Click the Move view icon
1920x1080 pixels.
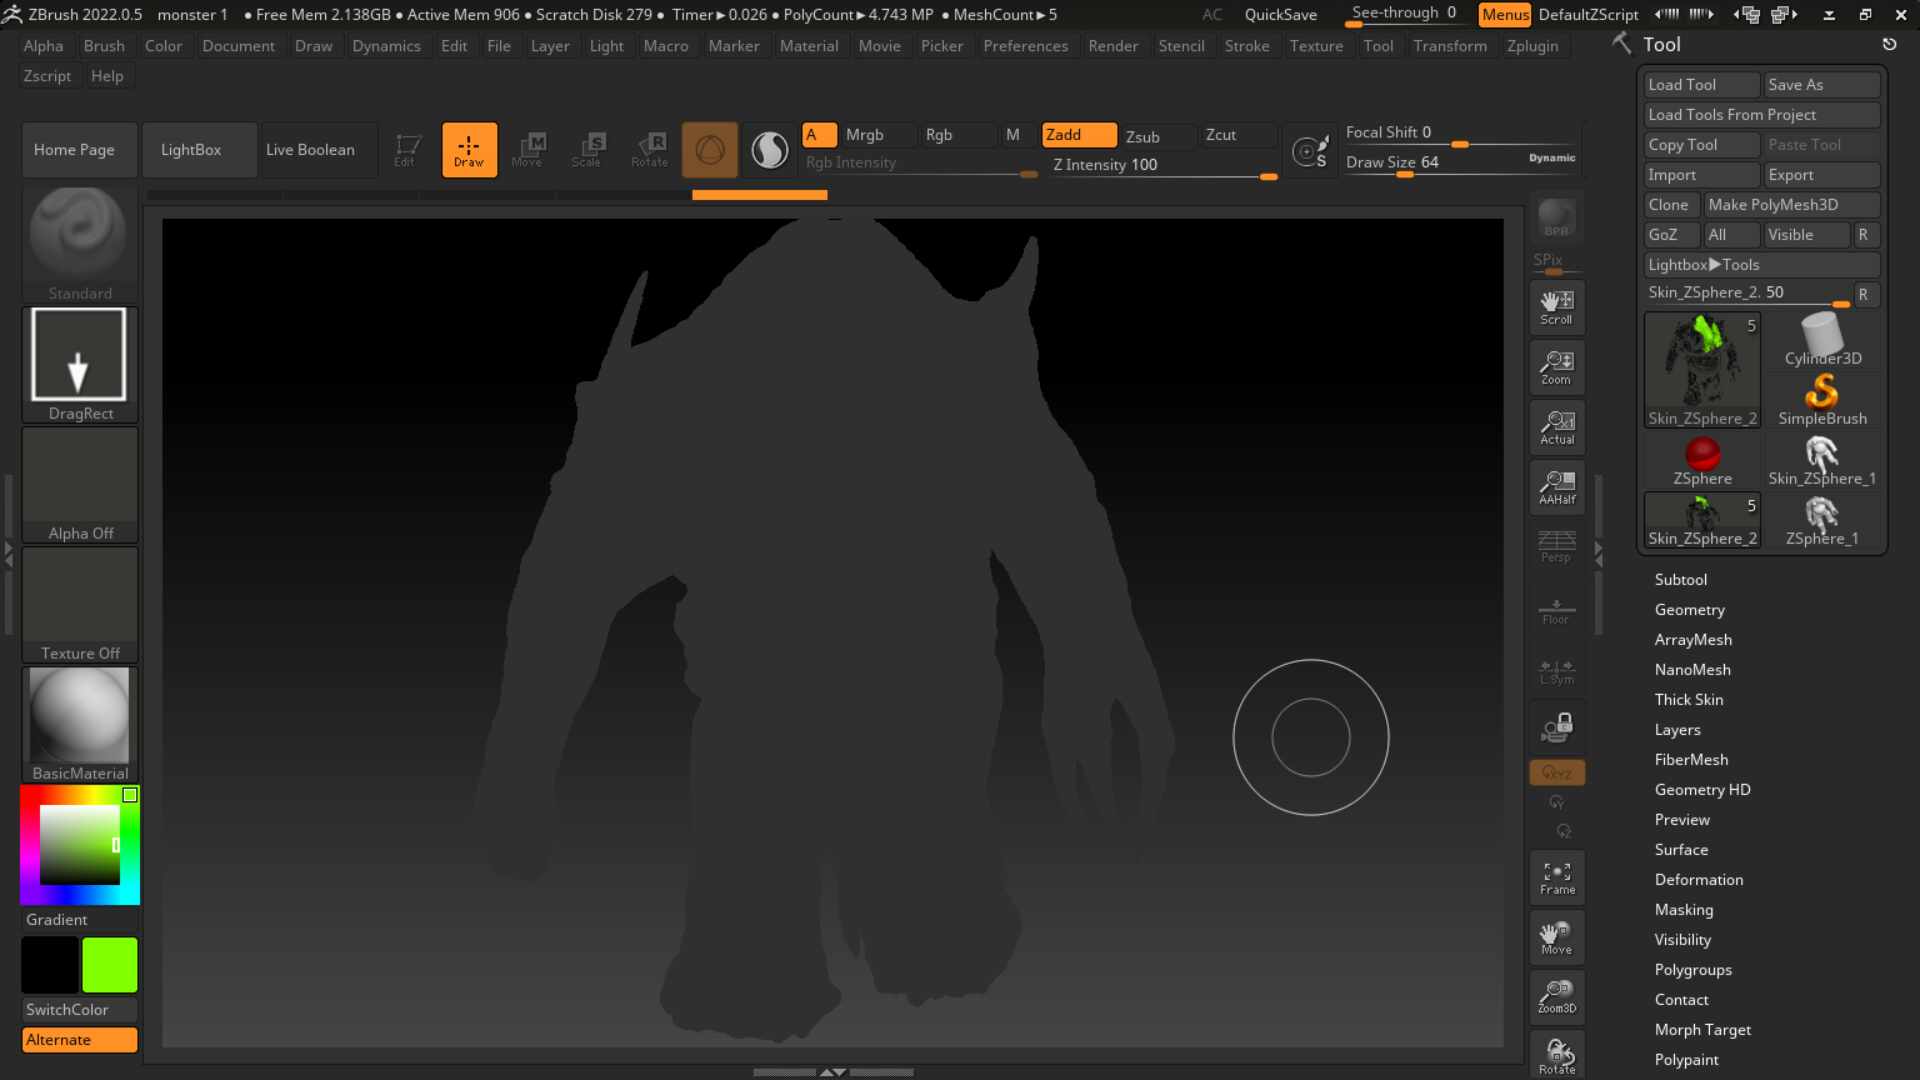1557,938
